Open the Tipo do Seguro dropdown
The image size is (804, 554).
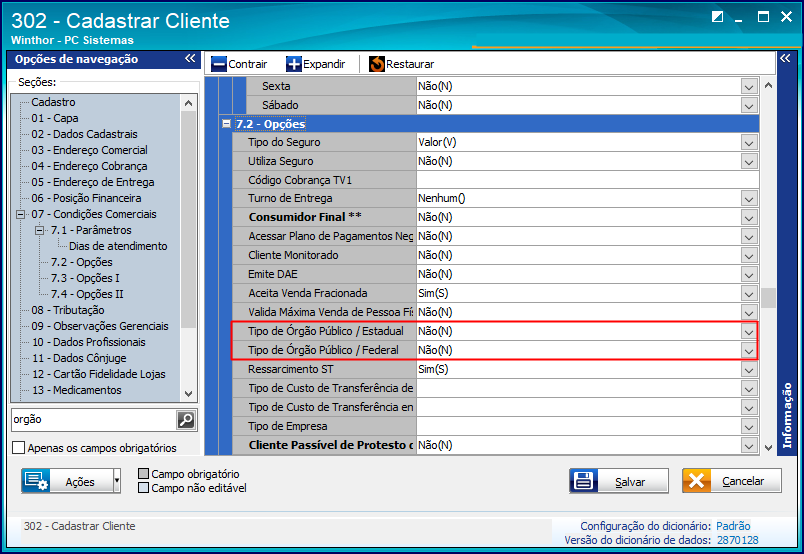point(749,143)
